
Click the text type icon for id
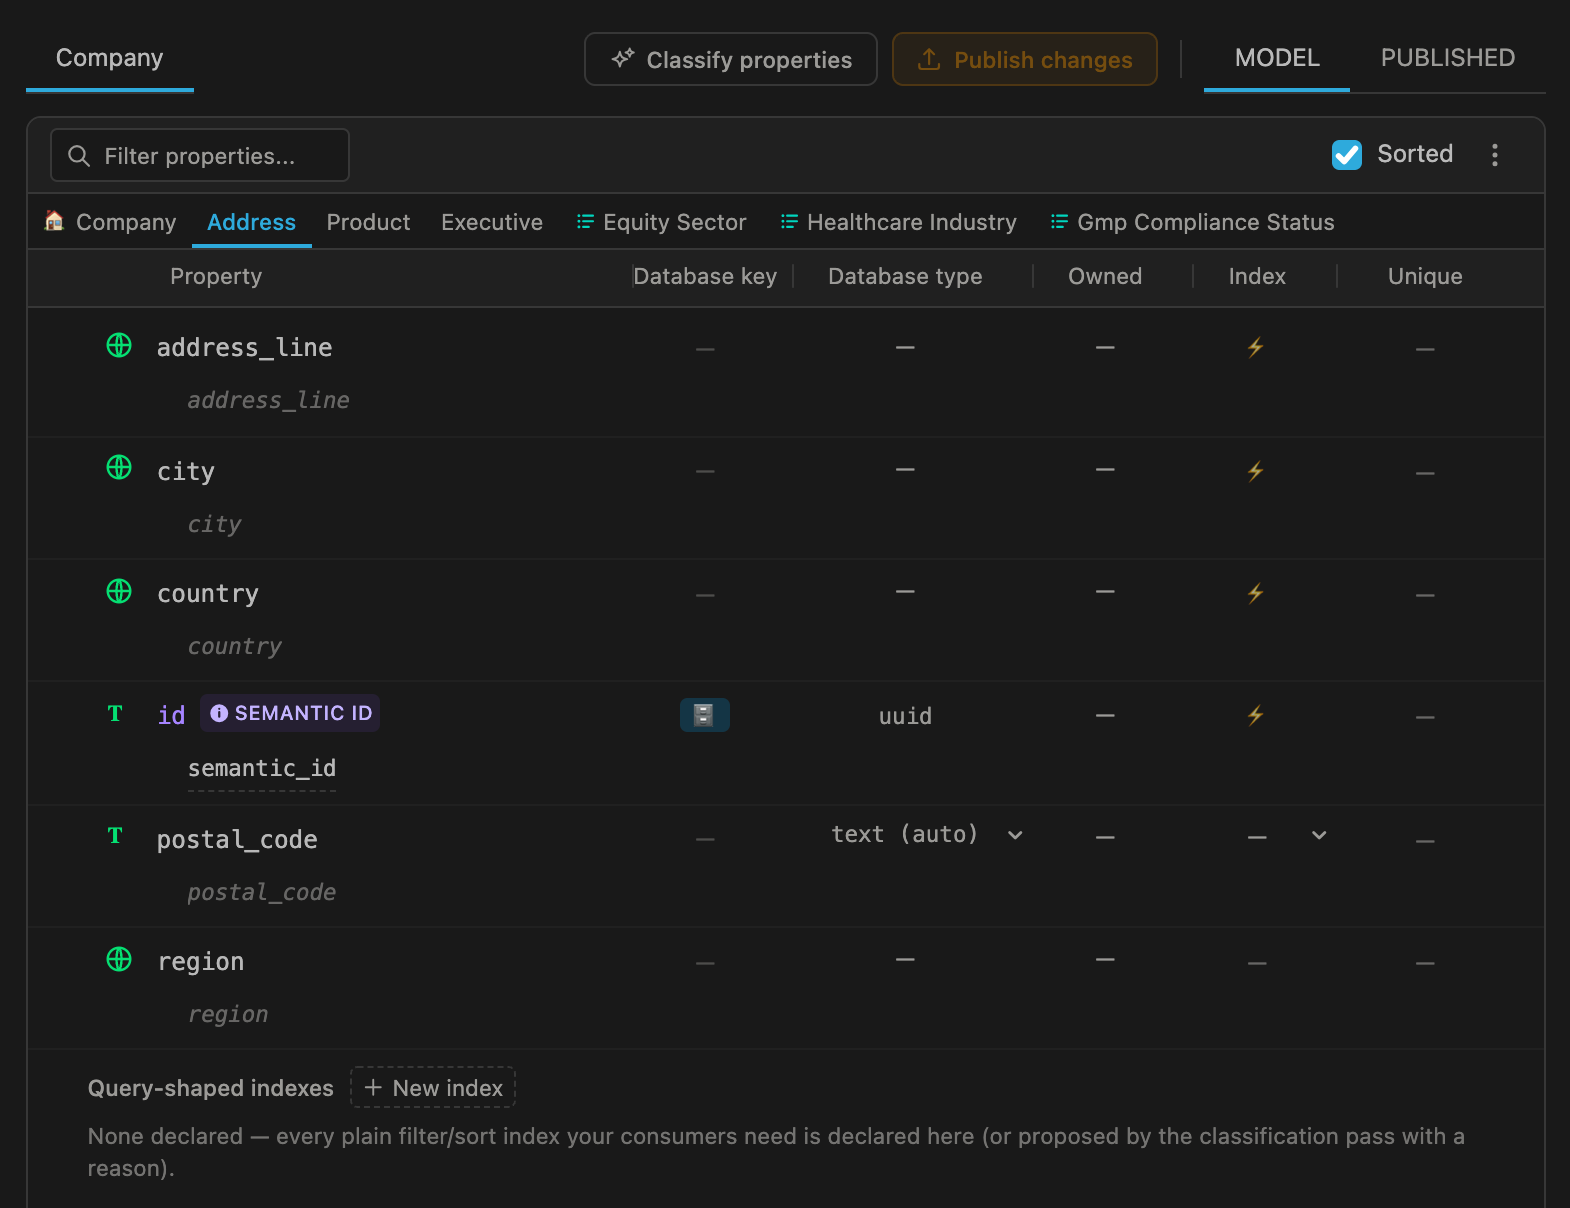click(115, 713)
